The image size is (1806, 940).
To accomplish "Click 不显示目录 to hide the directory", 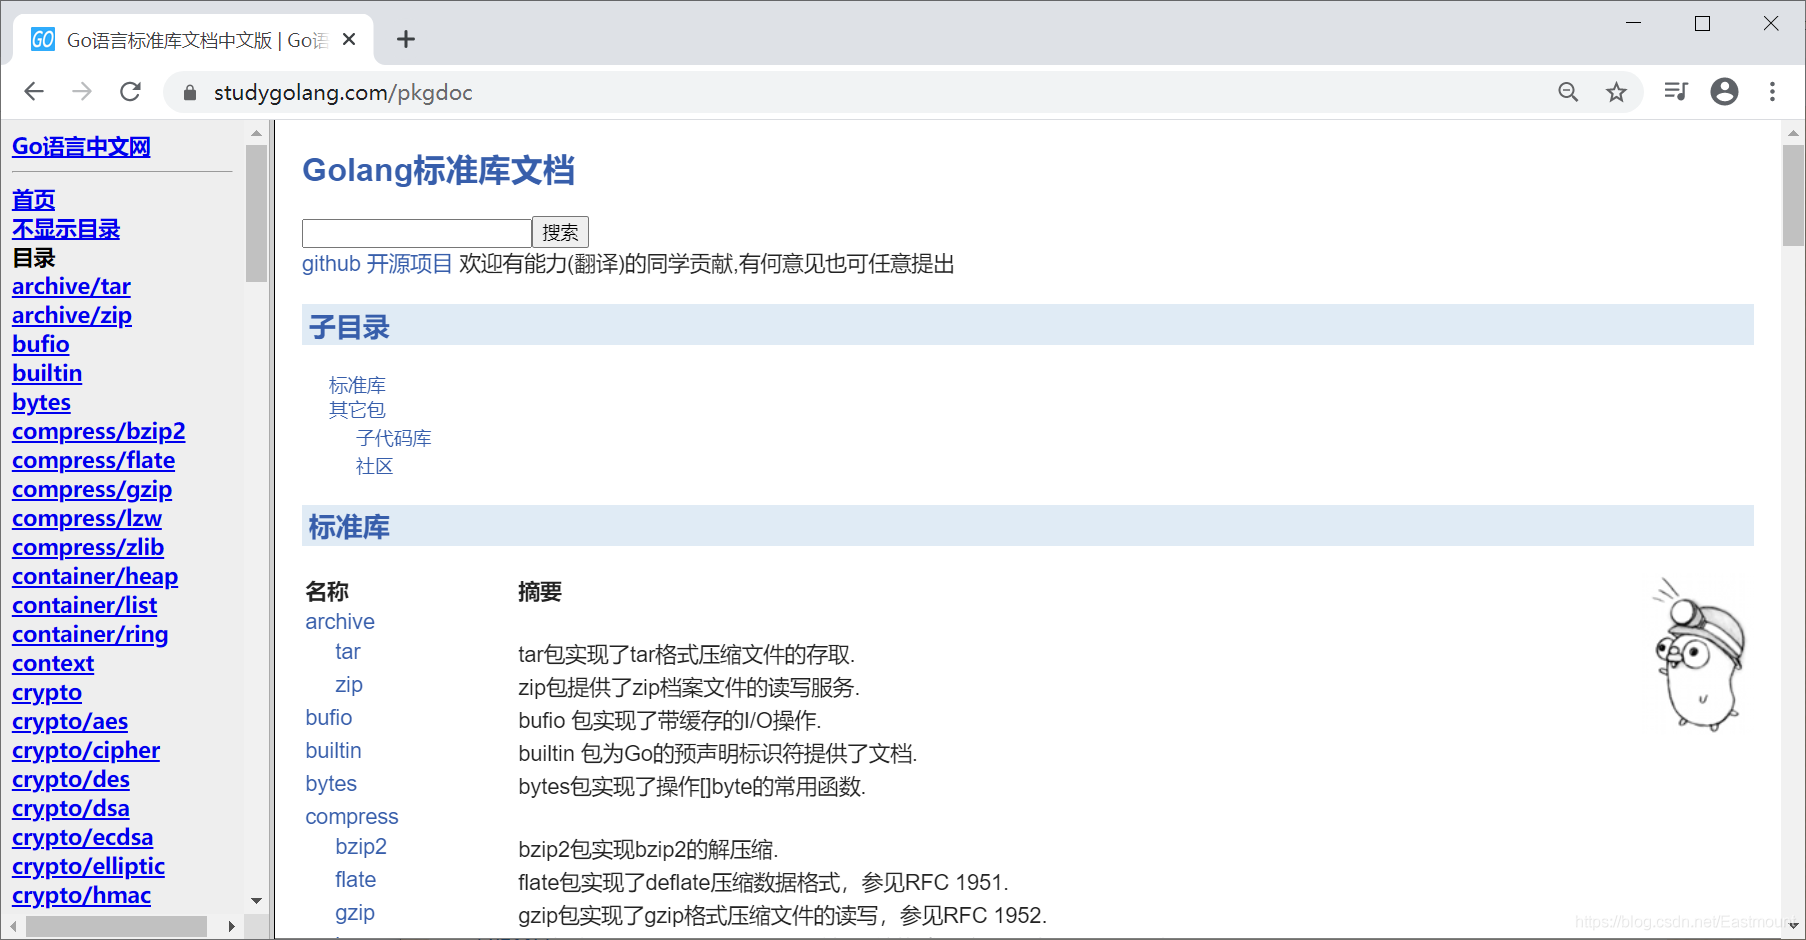I will click(x=66, y=229).
